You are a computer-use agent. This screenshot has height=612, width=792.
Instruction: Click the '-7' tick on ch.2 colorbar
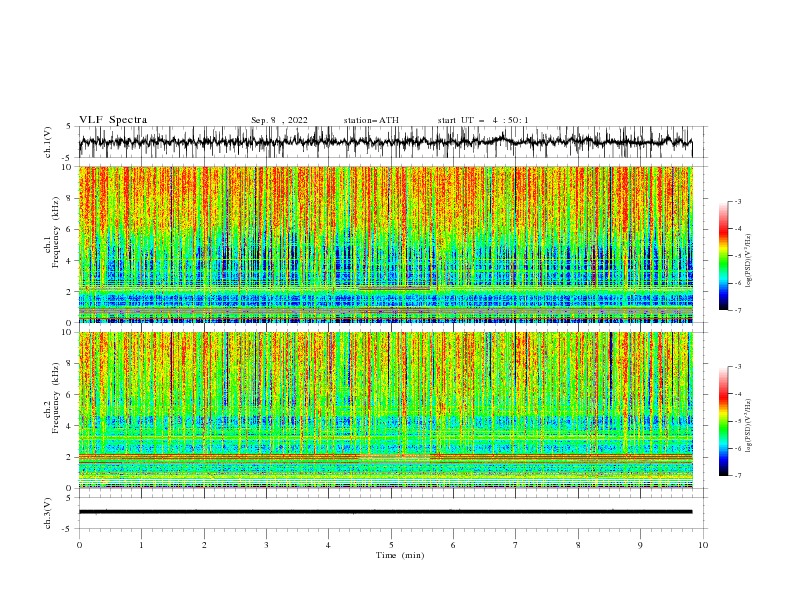pos(738,476)
